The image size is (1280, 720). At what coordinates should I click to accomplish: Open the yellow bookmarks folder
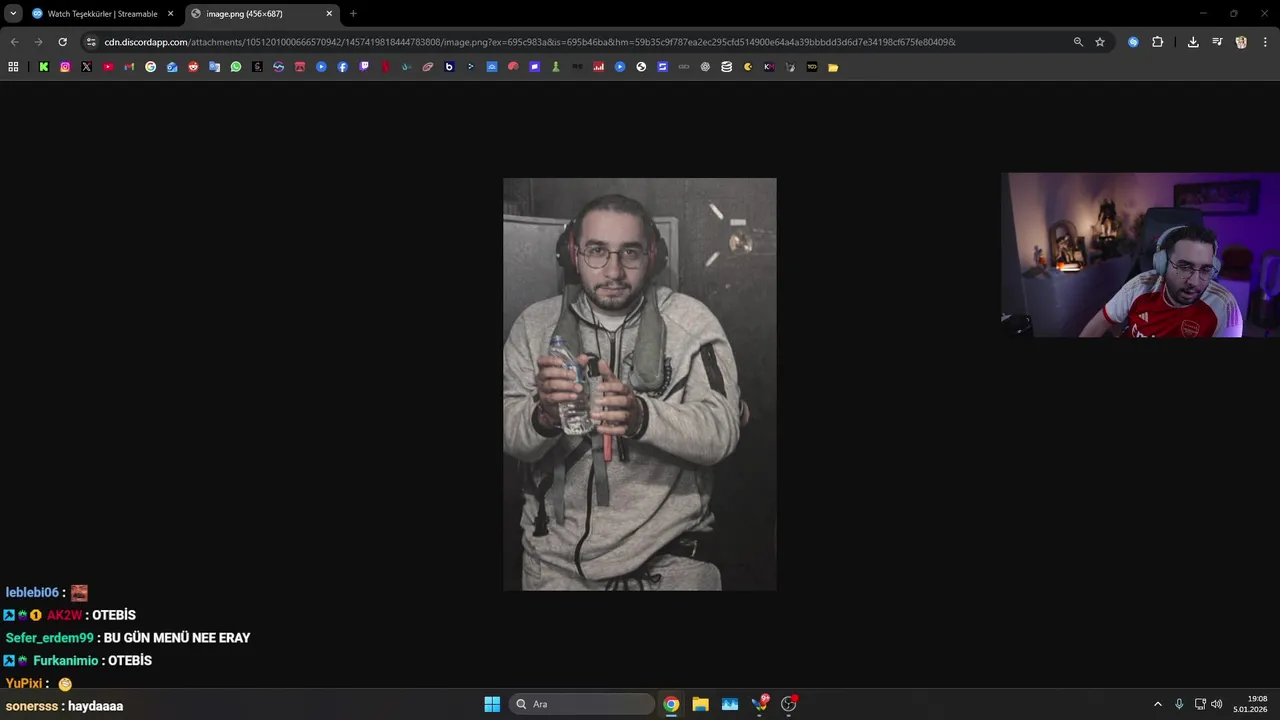833,67
